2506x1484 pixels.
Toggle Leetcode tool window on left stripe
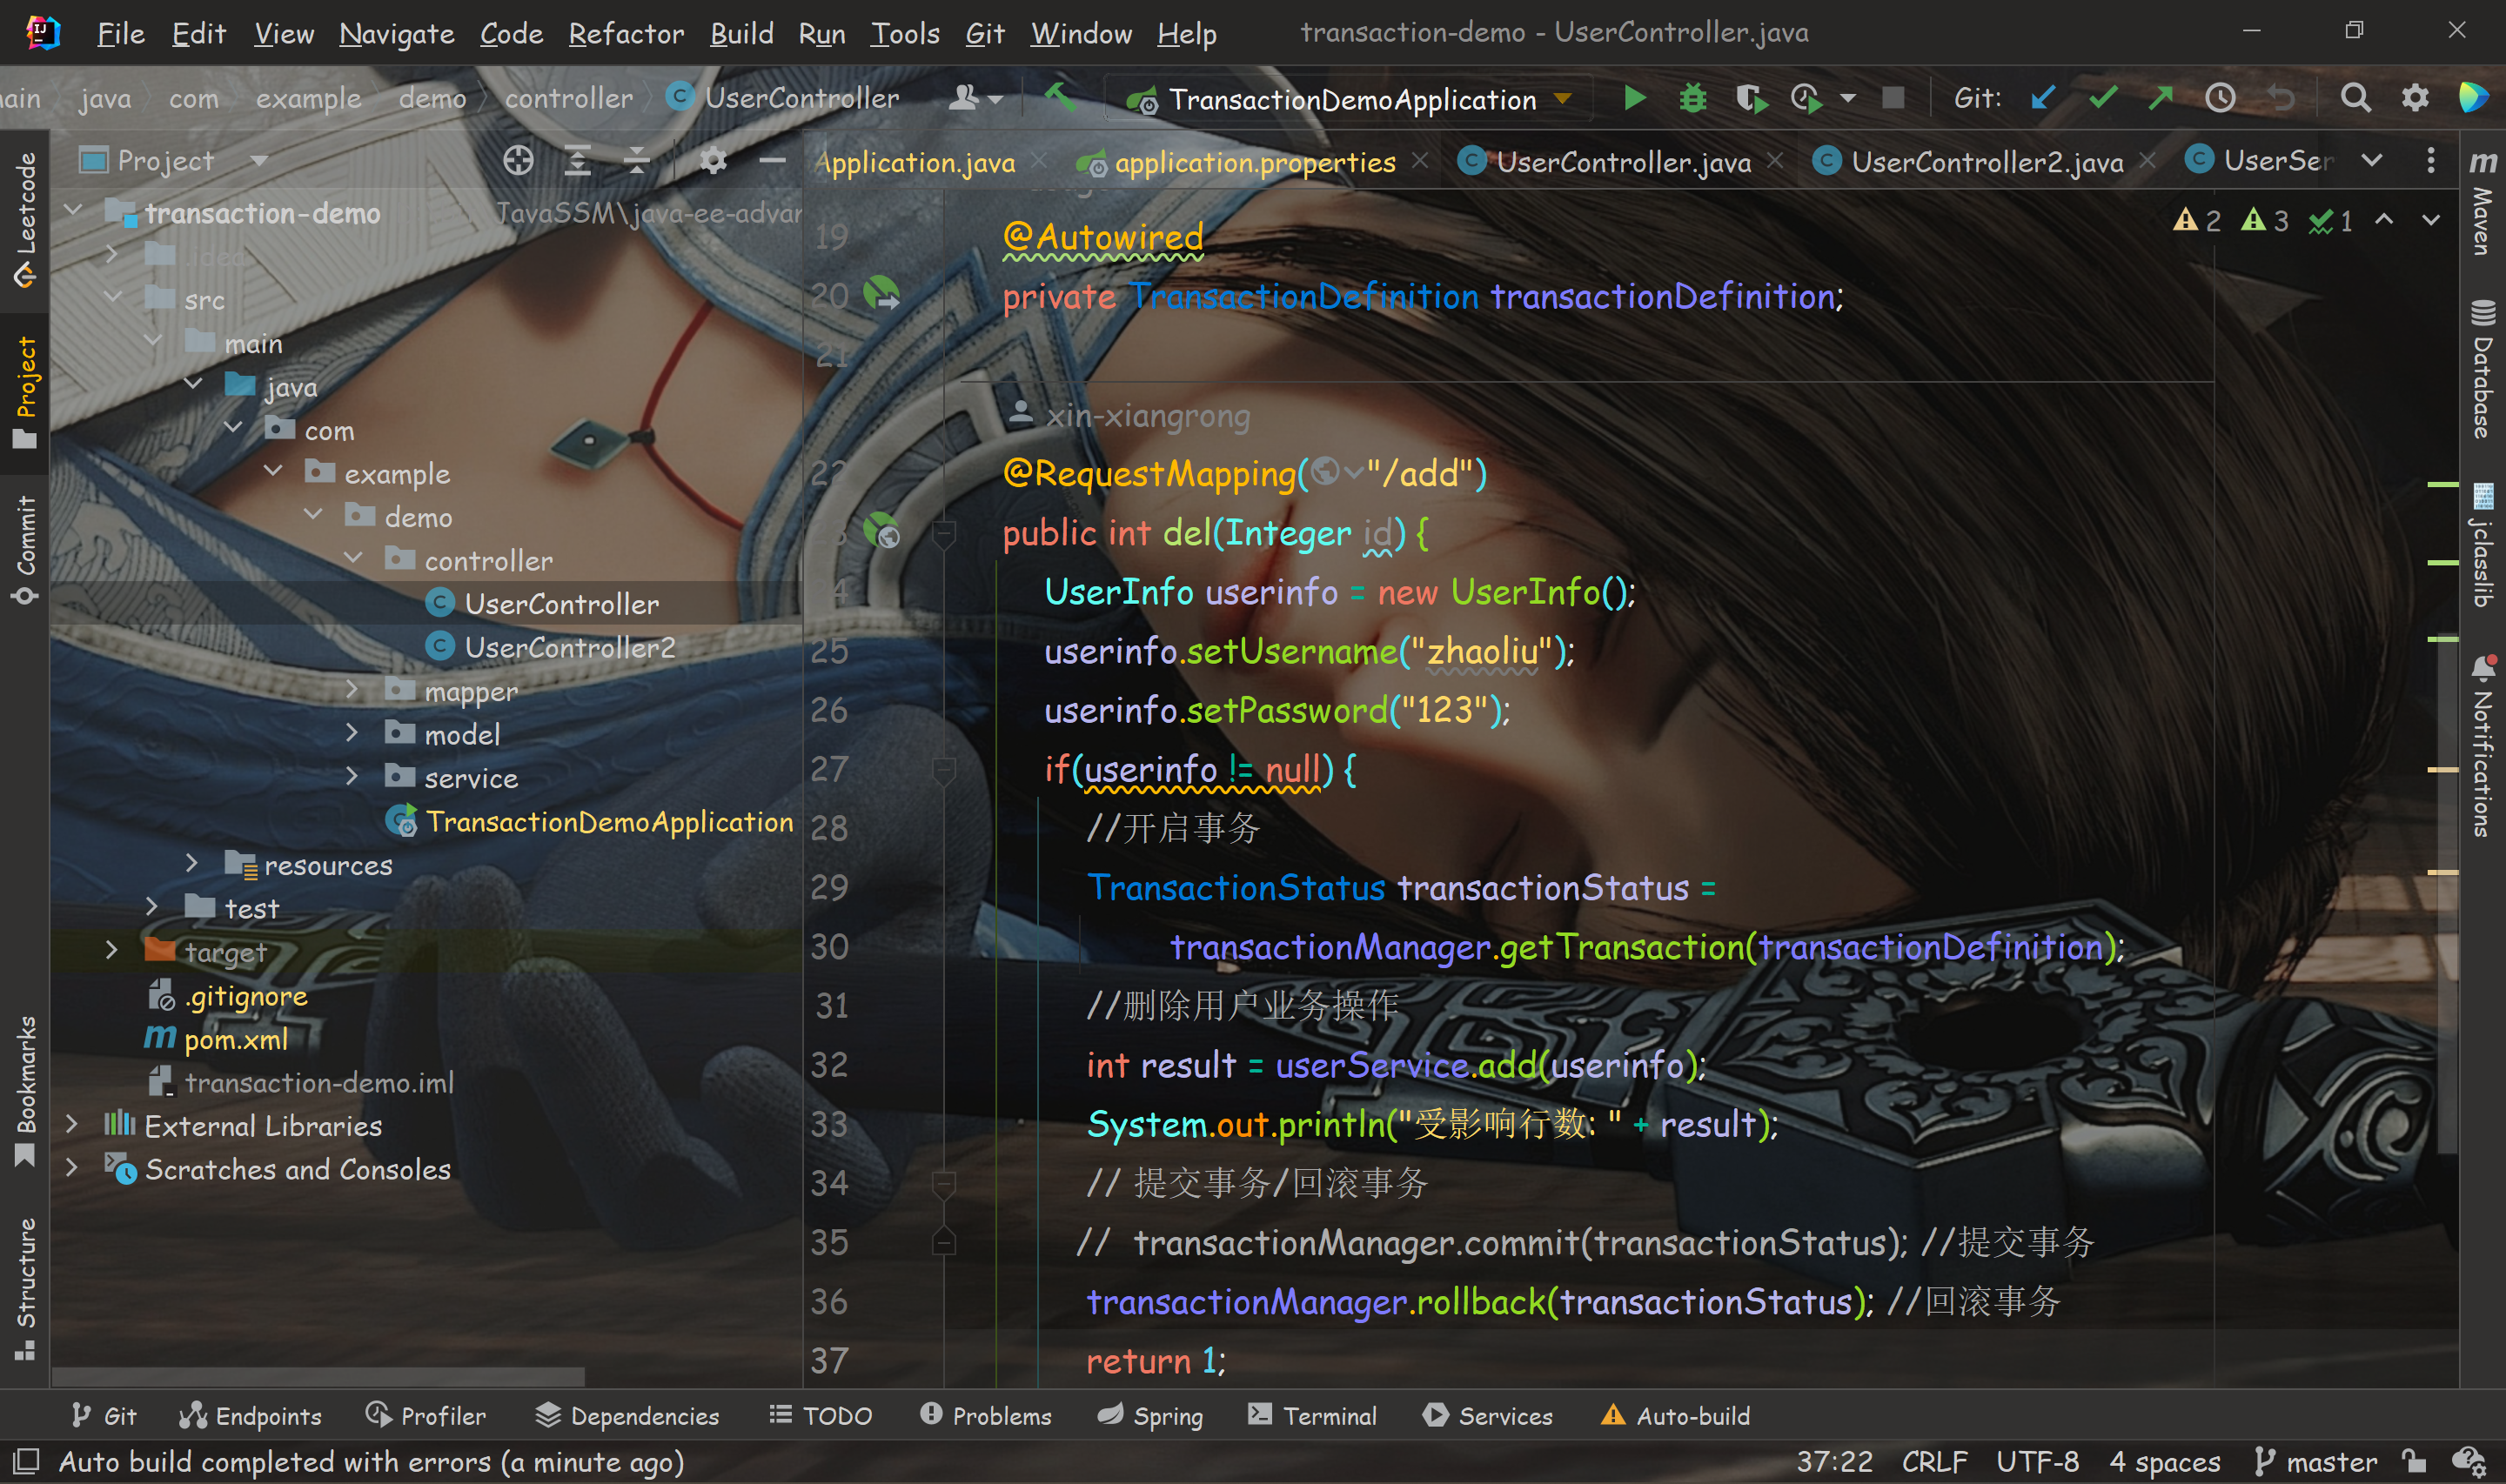(x=26, y=219)
